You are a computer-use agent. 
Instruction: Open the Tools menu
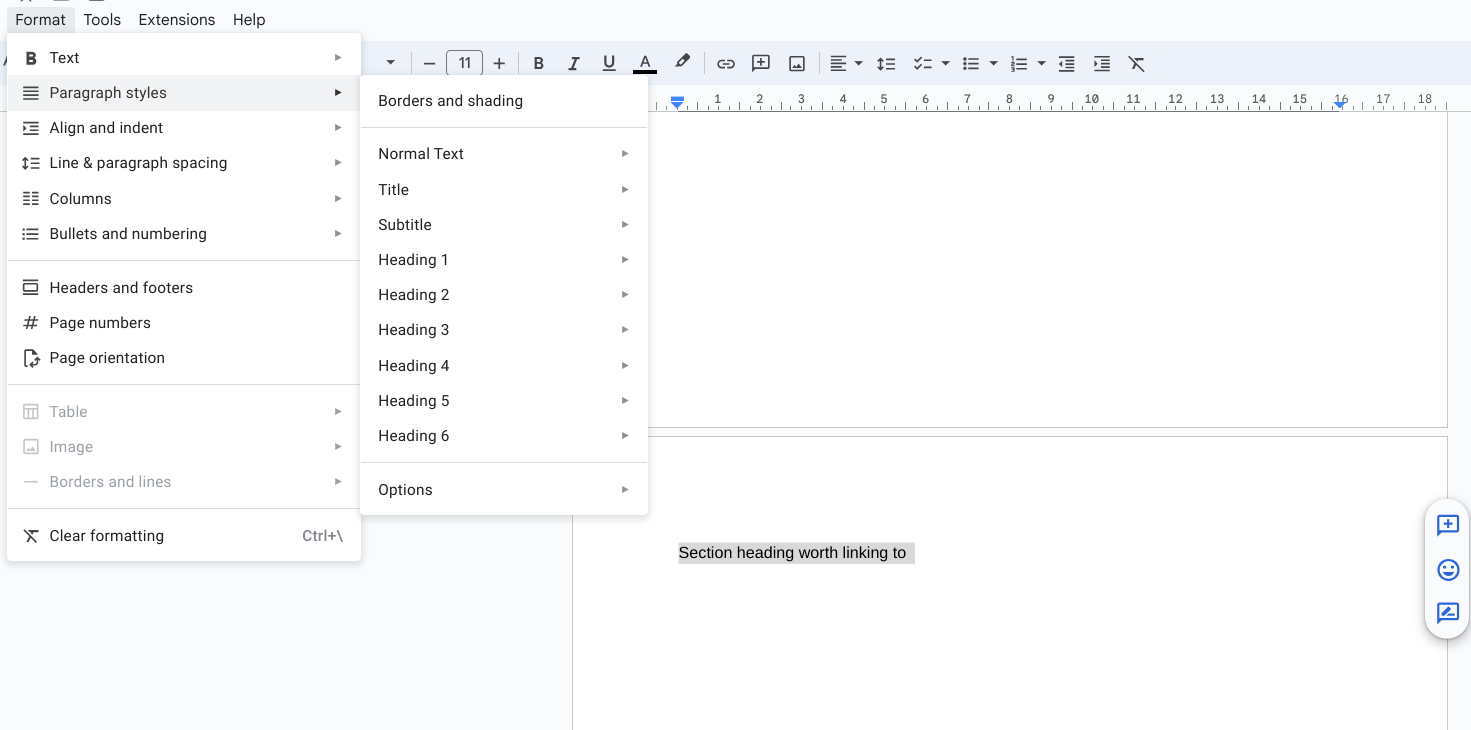[x=102, y=19]
